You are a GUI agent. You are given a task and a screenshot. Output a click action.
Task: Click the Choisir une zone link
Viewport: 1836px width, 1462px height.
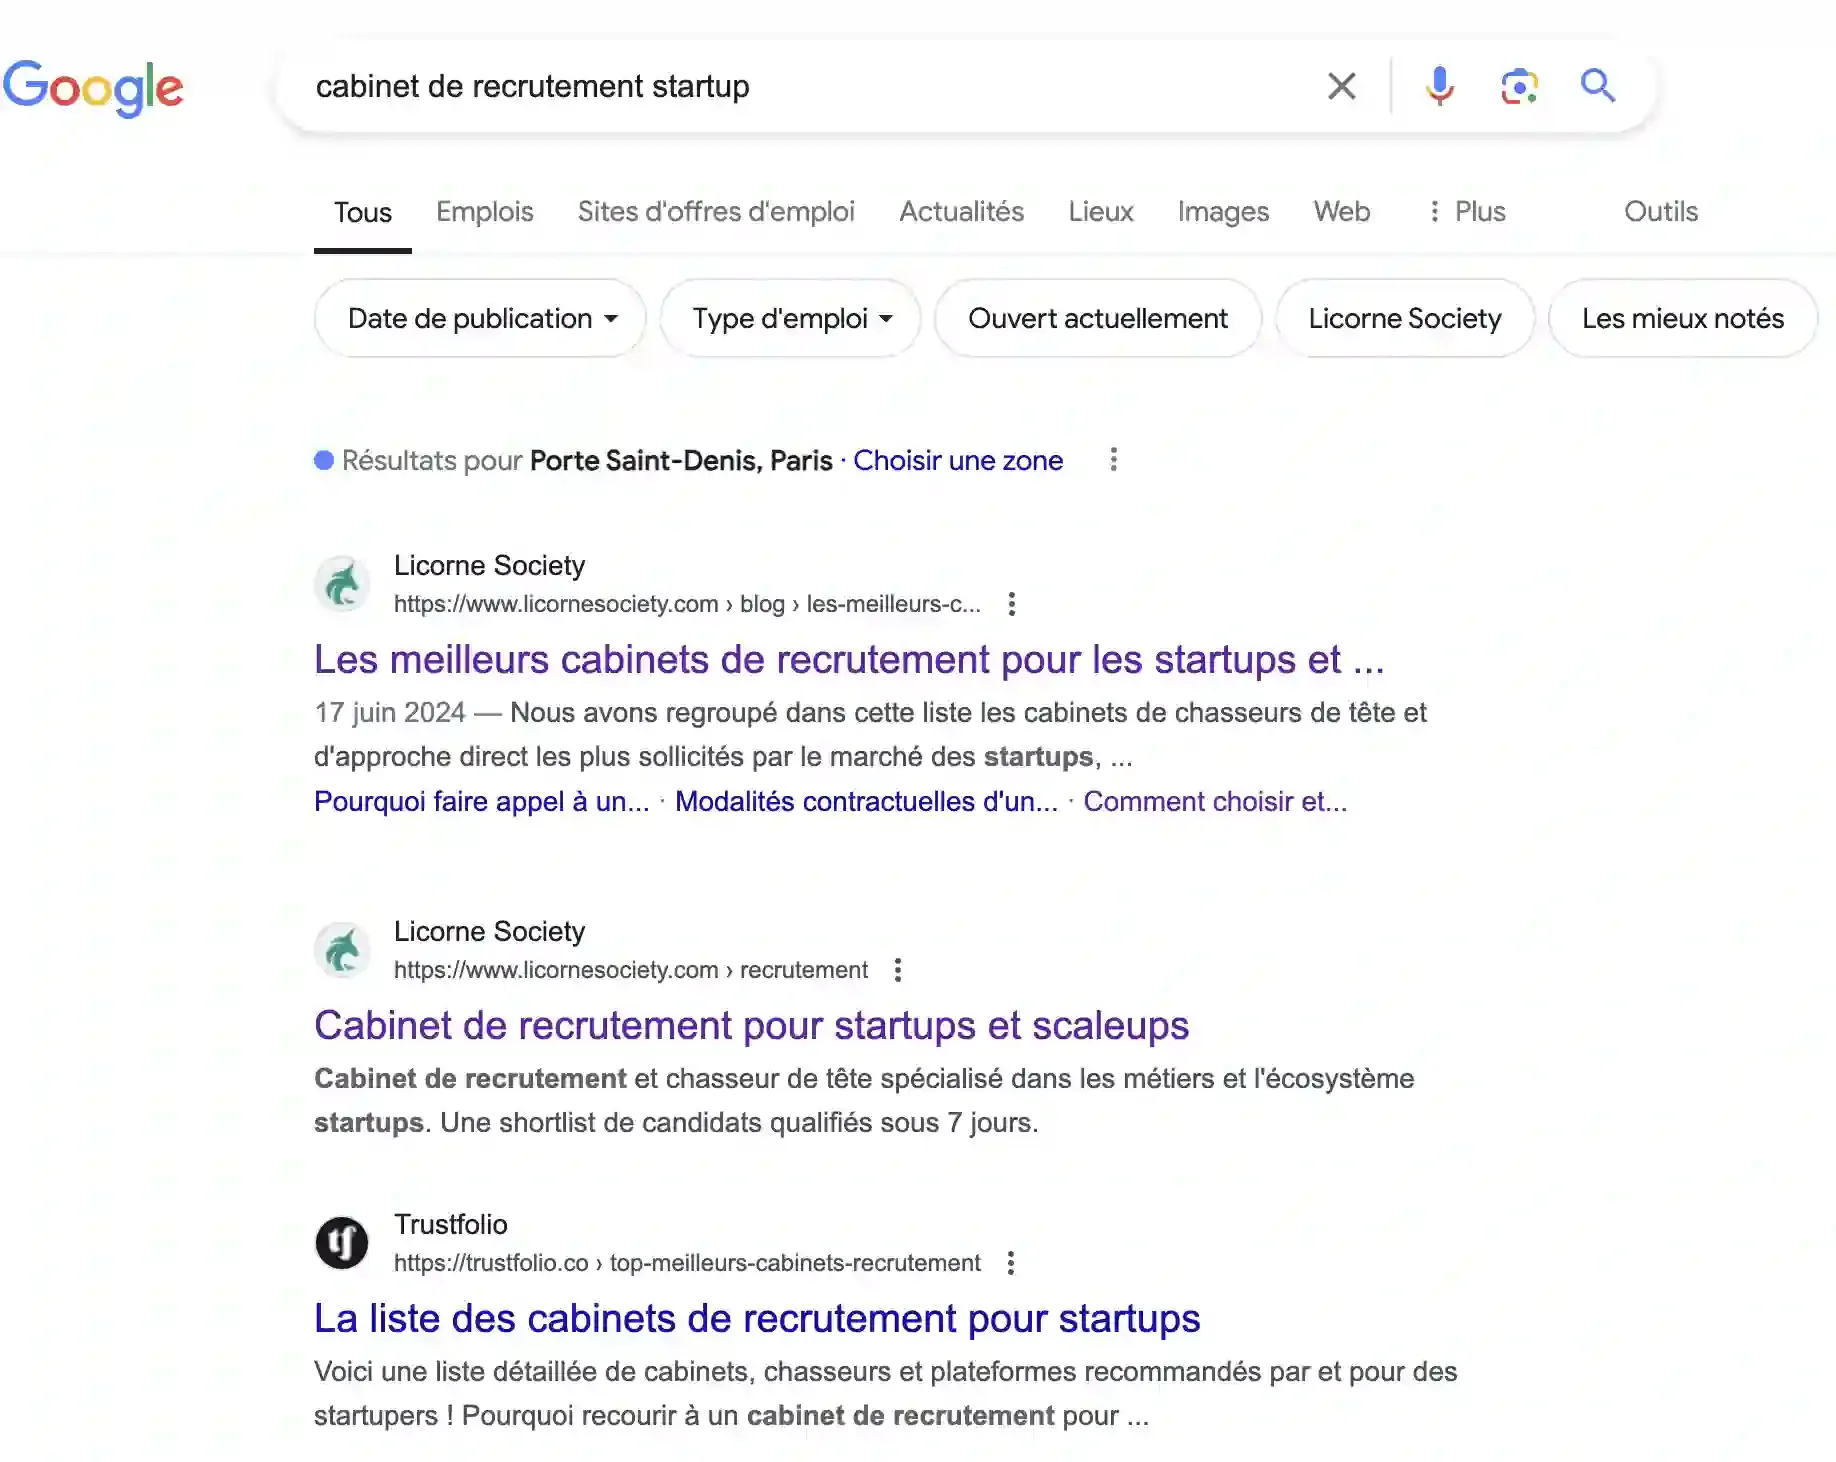click(957, 460)
